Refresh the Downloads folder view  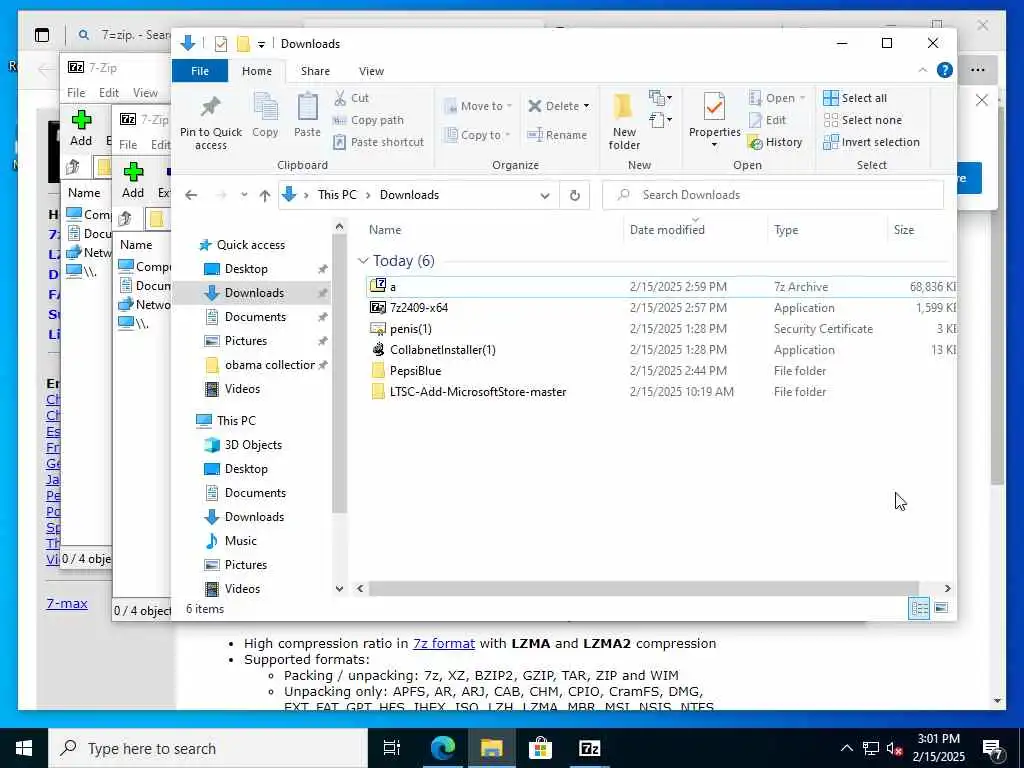pyautogui.click(x=575, y=195)
